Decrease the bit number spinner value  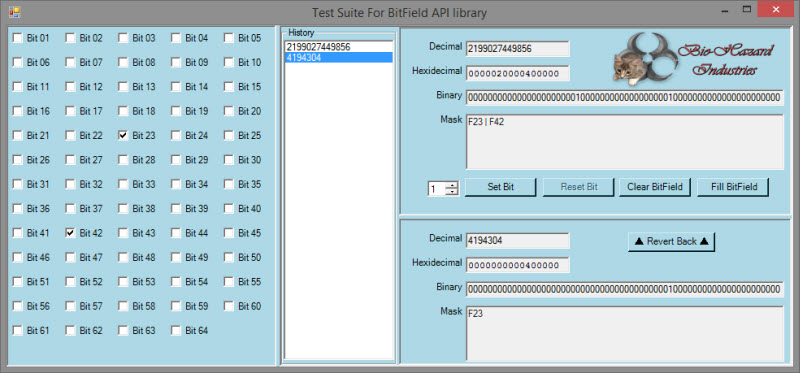[x=452, y=192]
